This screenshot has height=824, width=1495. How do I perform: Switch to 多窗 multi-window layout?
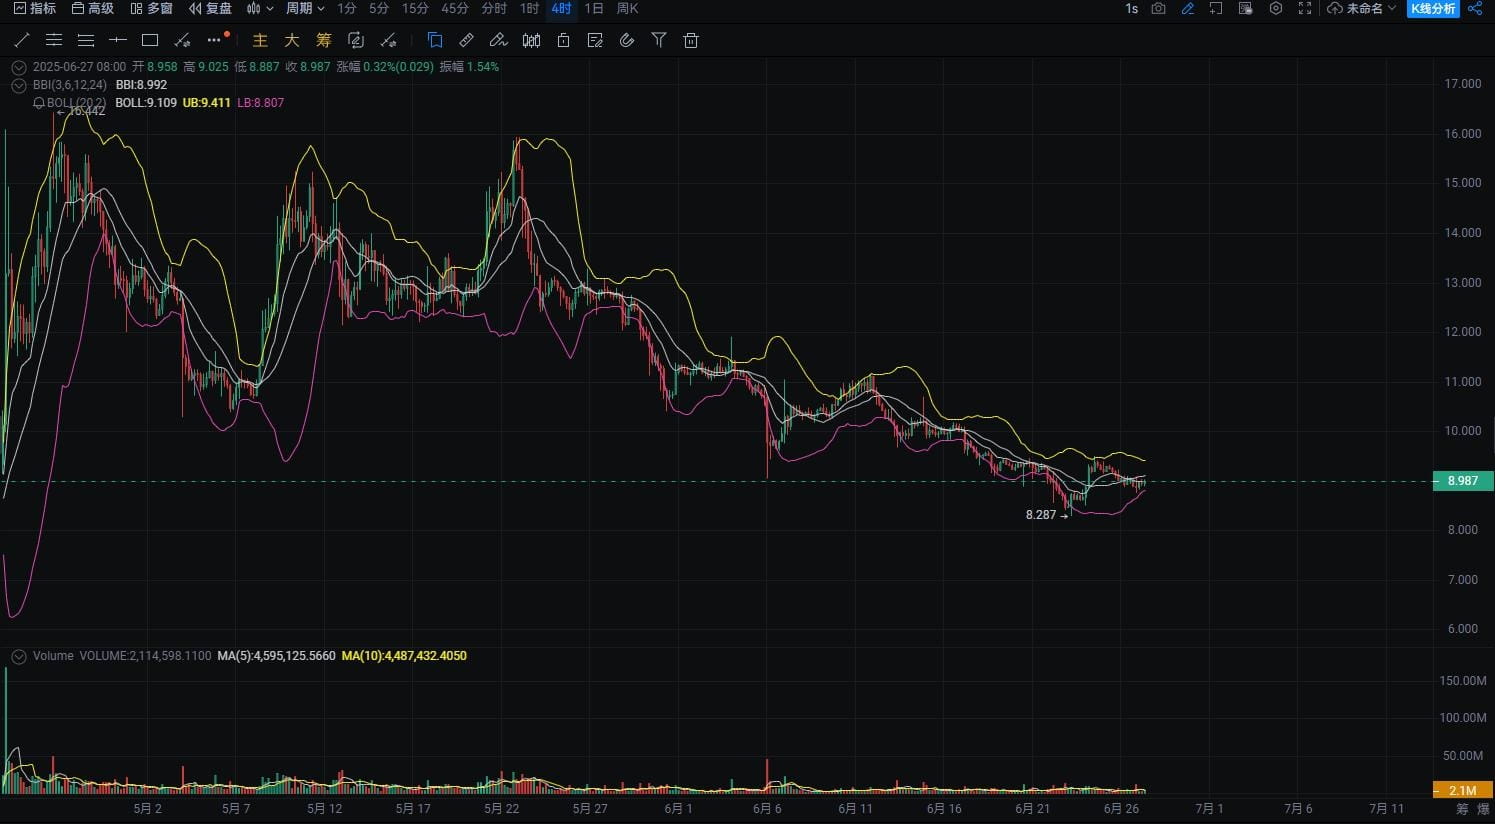152,8
